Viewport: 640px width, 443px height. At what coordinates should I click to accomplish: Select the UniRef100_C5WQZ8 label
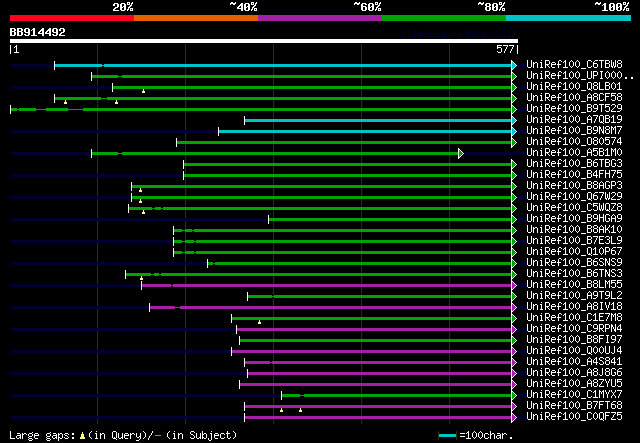[574, 207]
